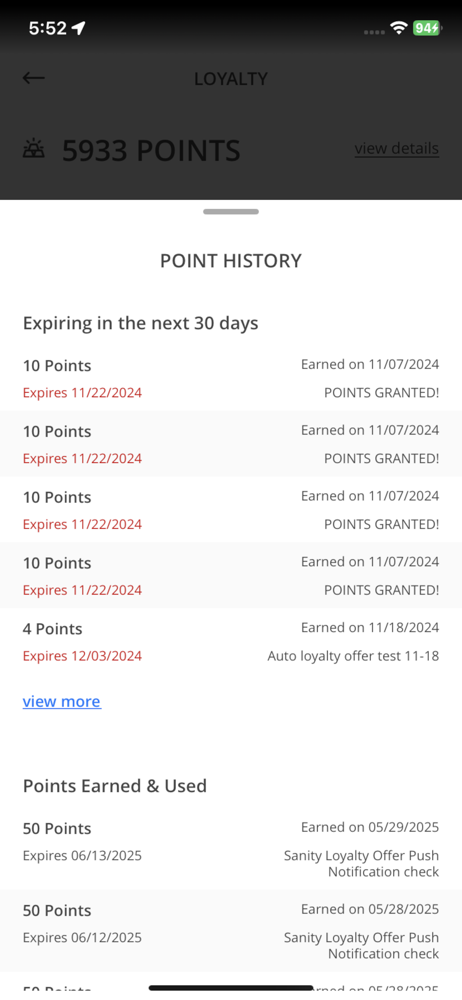Grab the bottom sheet drag handle
Image resolution: width=462 pixels, height=1000 pixels.
pyautogui.click(x=231, y=212)
